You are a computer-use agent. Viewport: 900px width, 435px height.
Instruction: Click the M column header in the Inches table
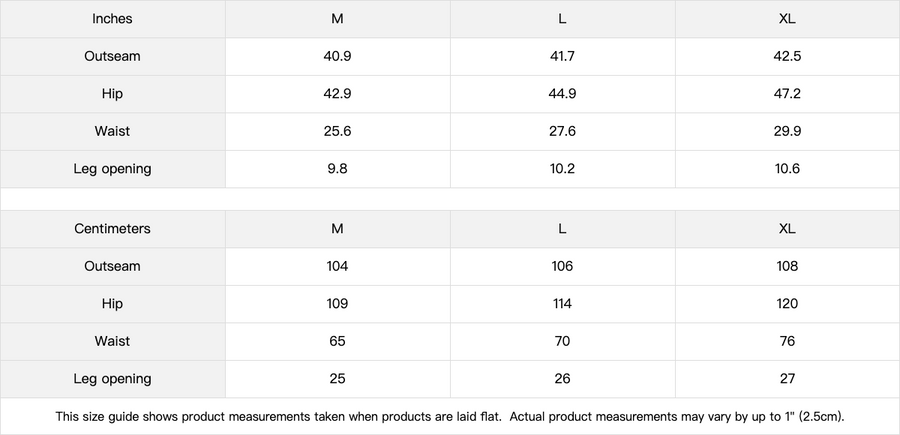pos(337,19)
